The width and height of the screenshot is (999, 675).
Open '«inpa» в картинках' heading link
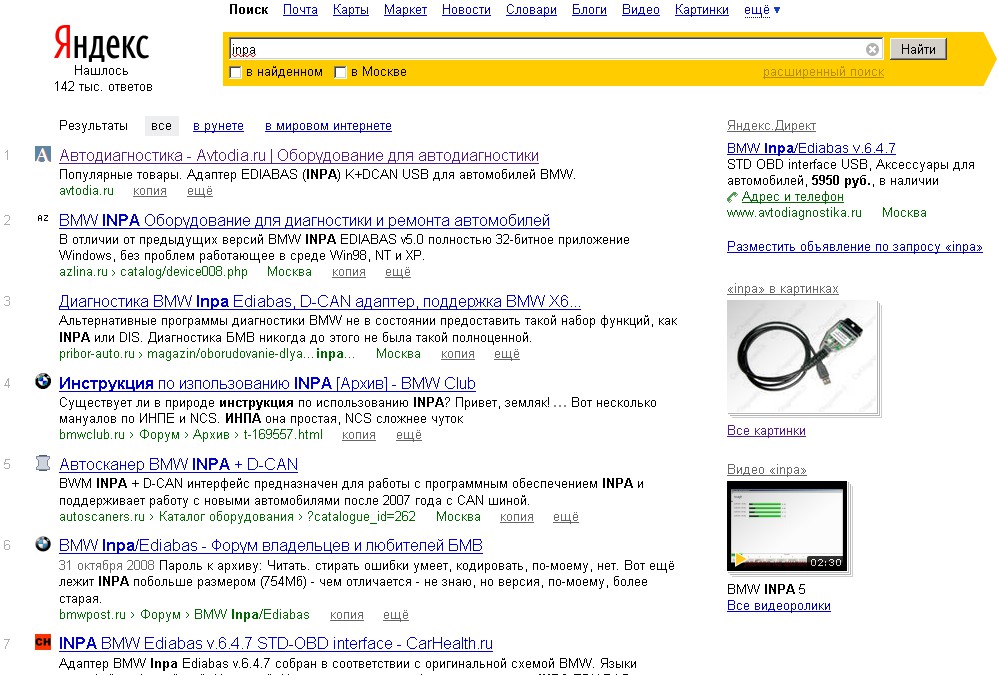tap(782, 288)
